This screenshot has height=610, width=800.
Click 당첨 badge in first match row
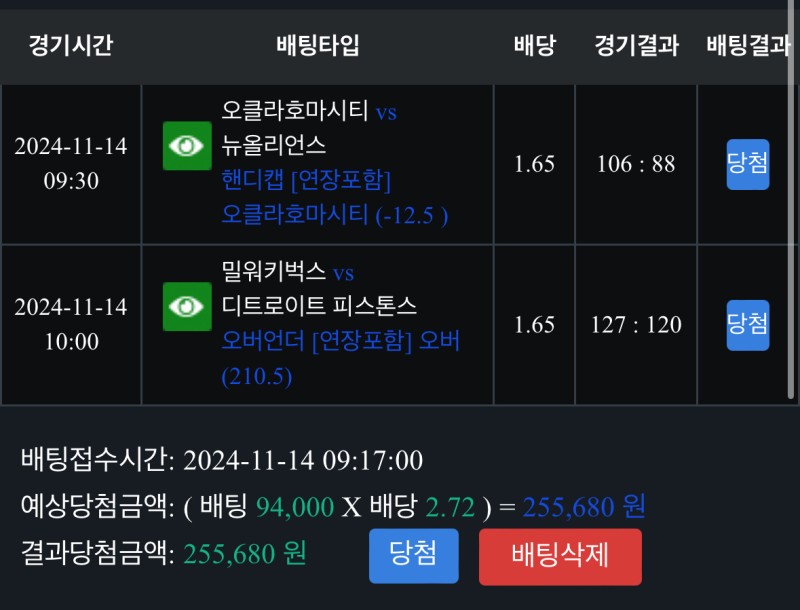pos(747,164)
